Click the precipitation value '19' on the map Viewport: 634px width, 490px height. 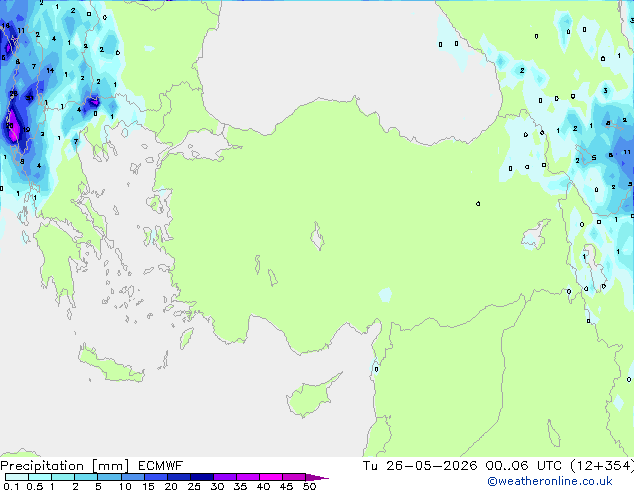coord(26,129)
